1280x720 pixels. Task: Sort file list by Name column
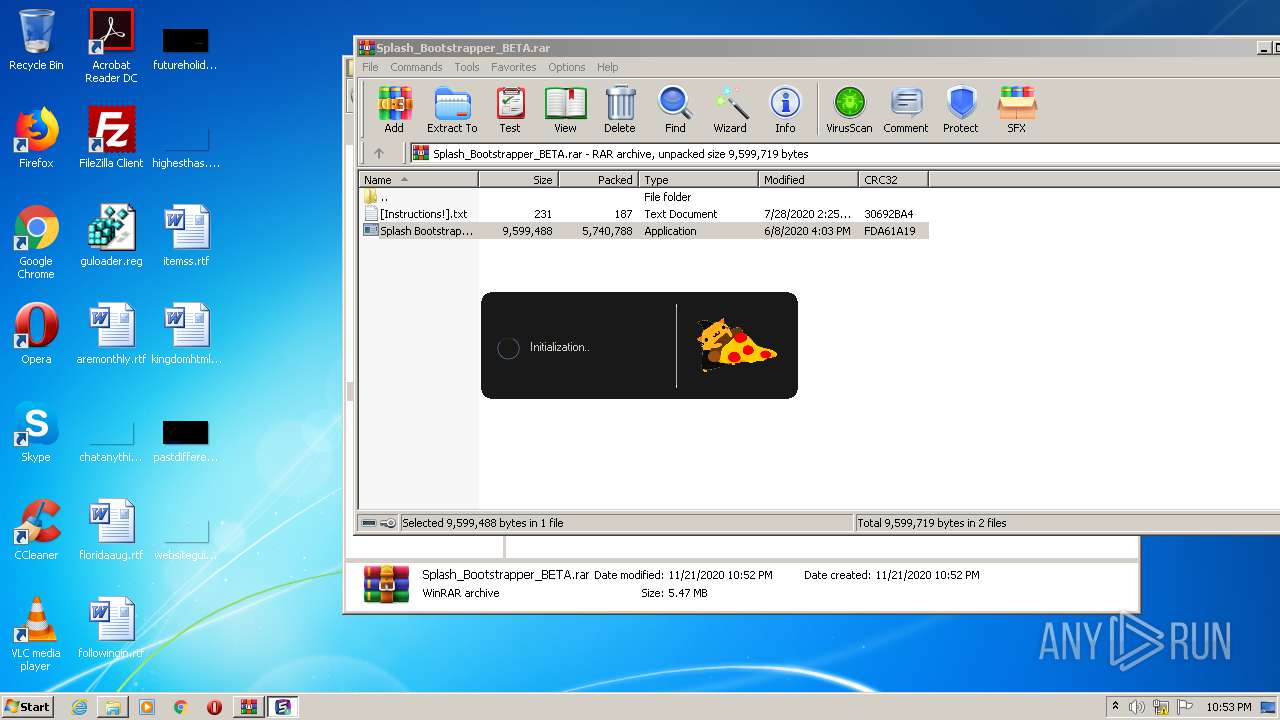coord(418,180)
